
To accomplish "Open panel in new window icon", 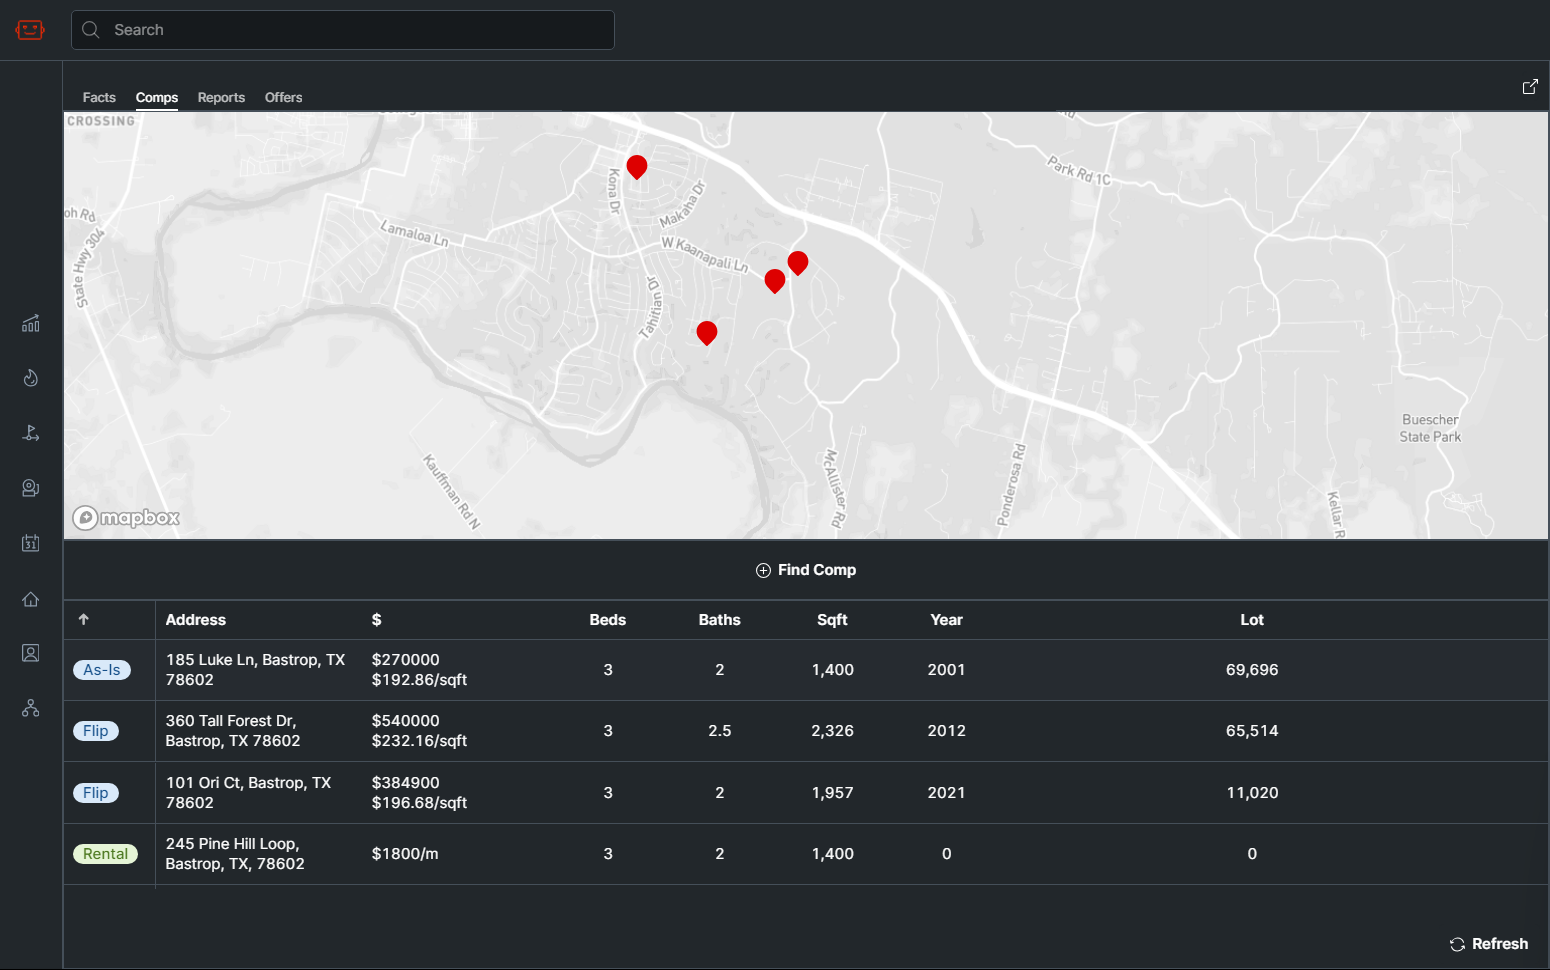I will tap(1529, 87).
